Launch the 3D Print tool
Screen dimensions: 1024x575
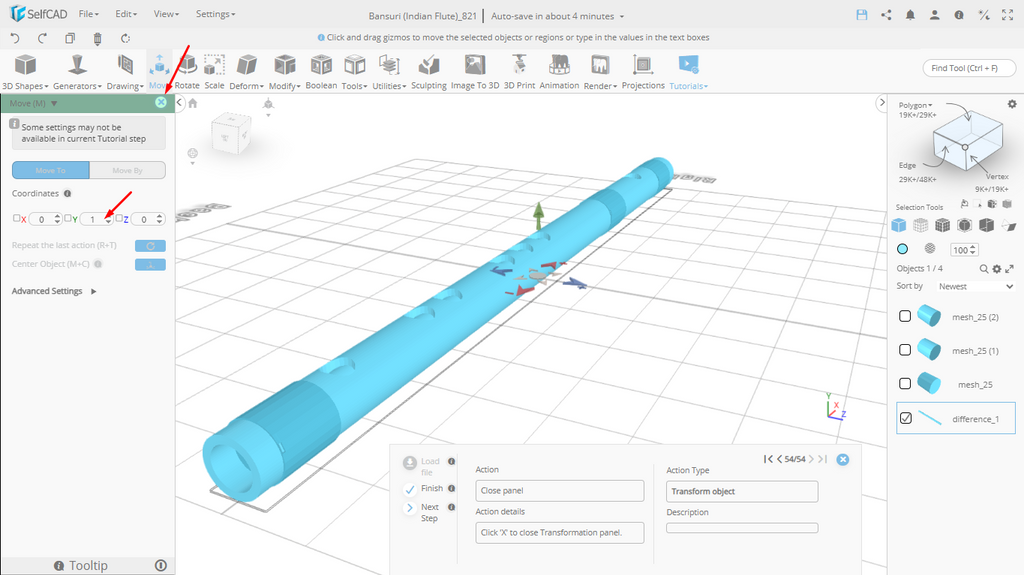519,71
